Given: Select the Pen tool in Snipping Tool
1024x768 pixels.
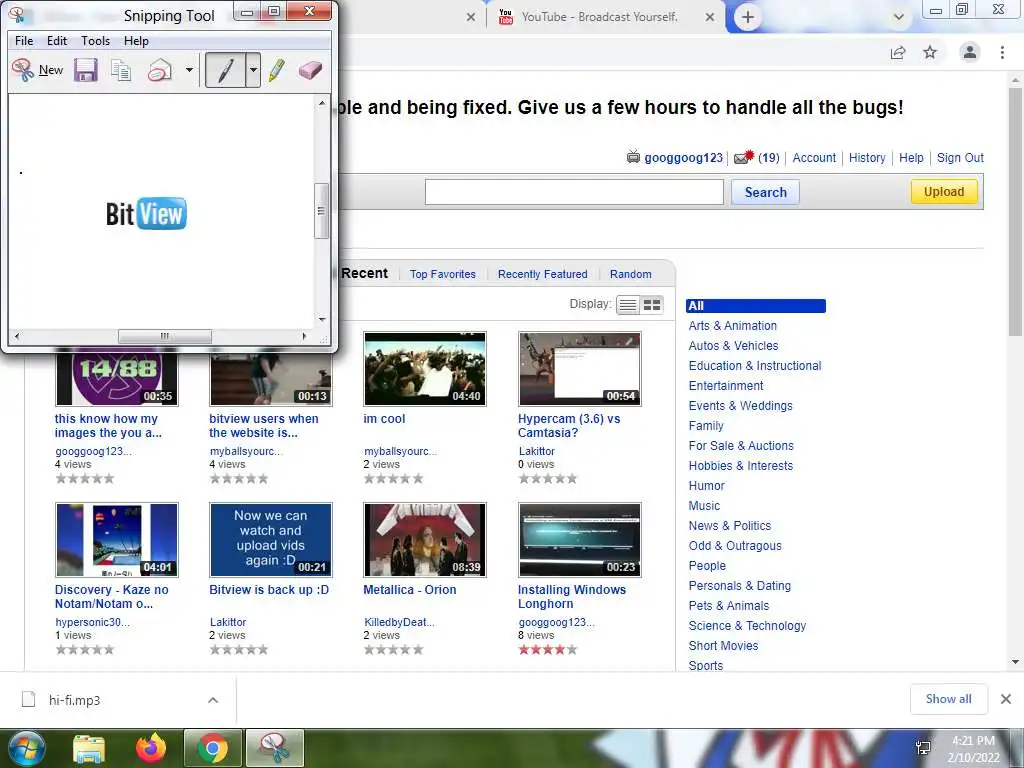Looking at the screenshot, I should tap(225, 70).
